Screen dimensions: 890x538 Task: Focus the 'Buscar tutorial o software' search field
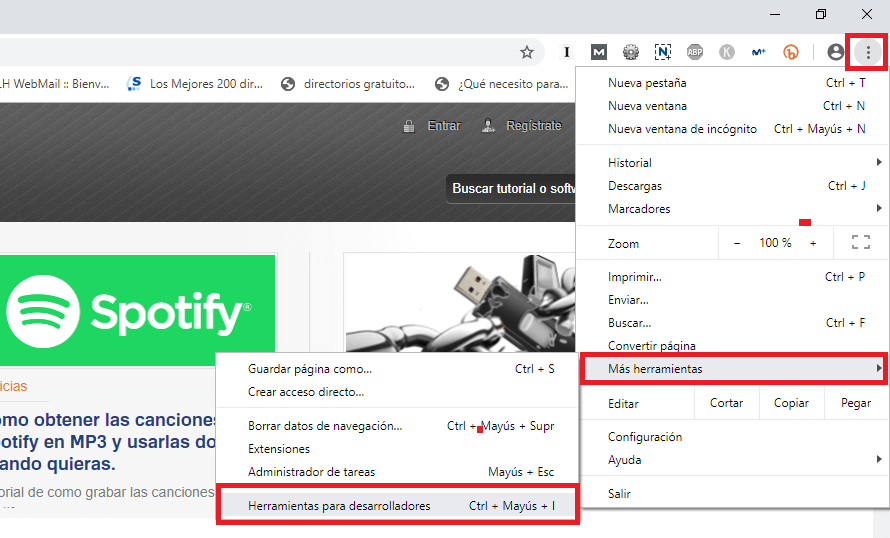point(511,188)
